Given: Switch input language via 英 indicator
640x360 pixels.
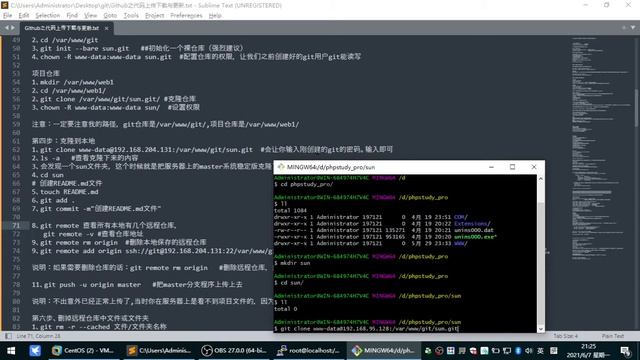Looking at the screenshot, I should [540, 351].
